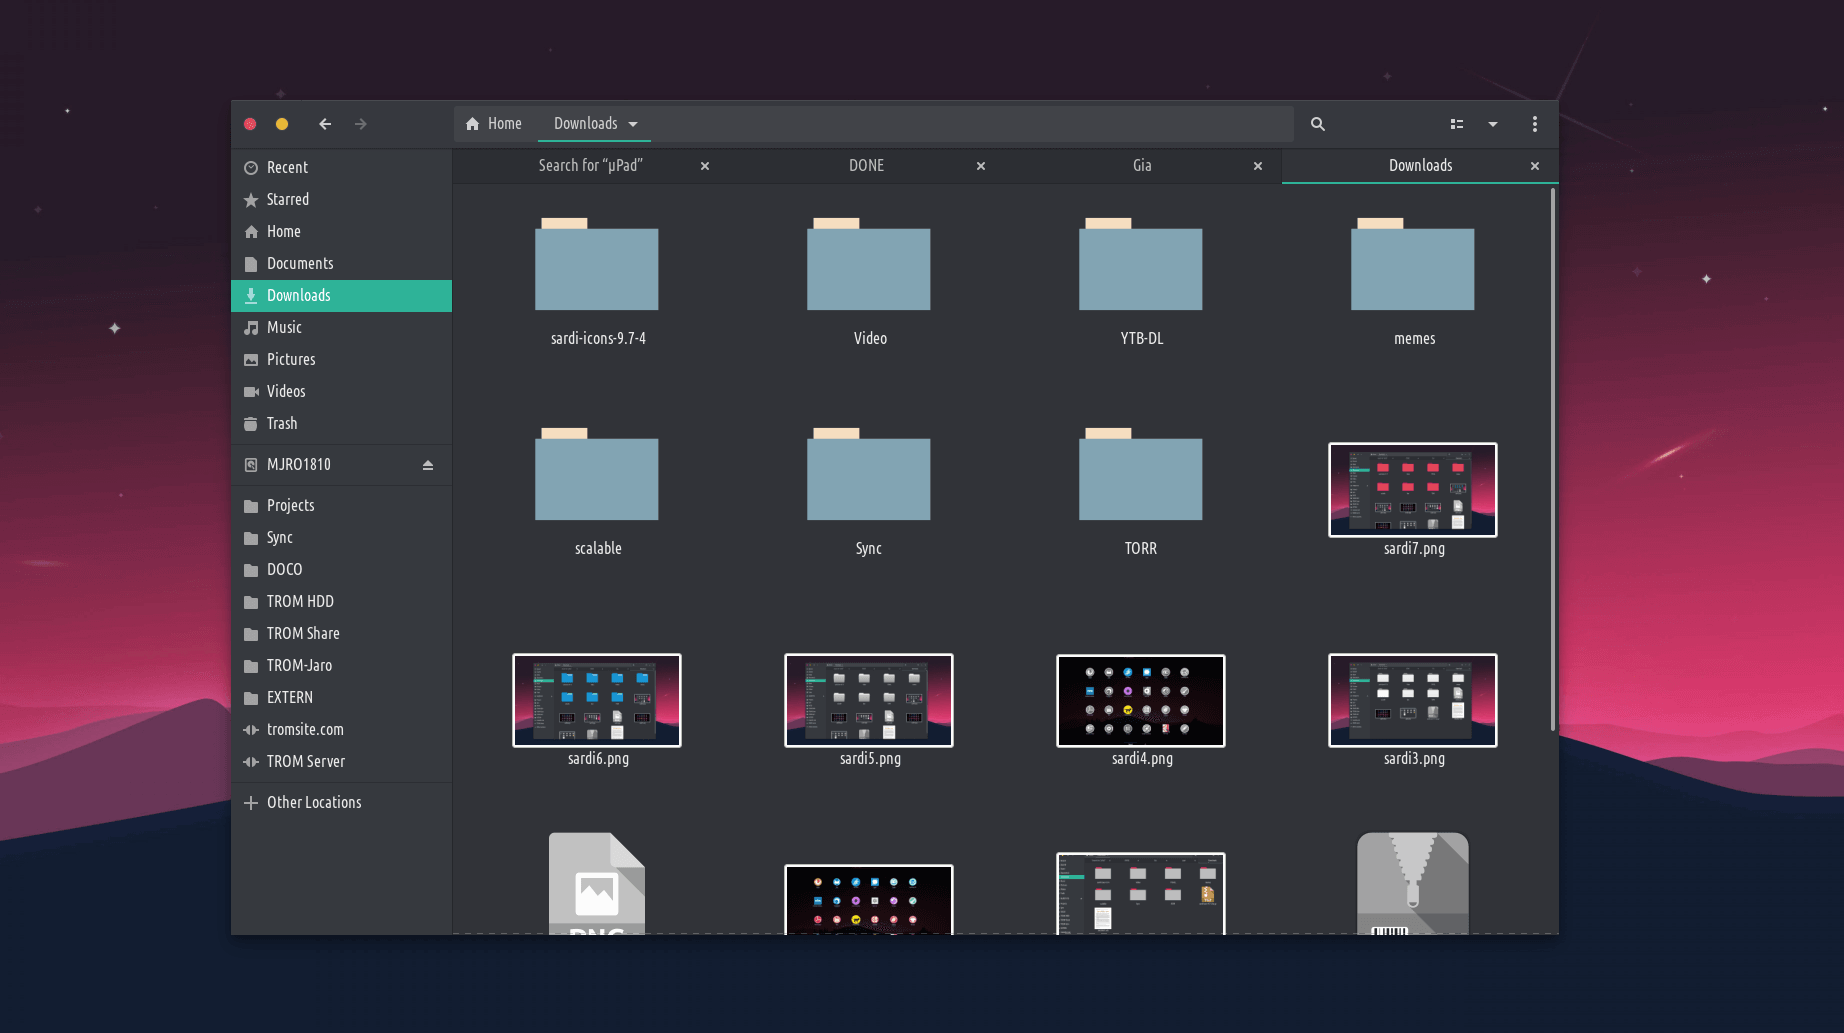1844x1033 pixels.
Task: Click Home in the path bar
Action: [x=494, y=124]
